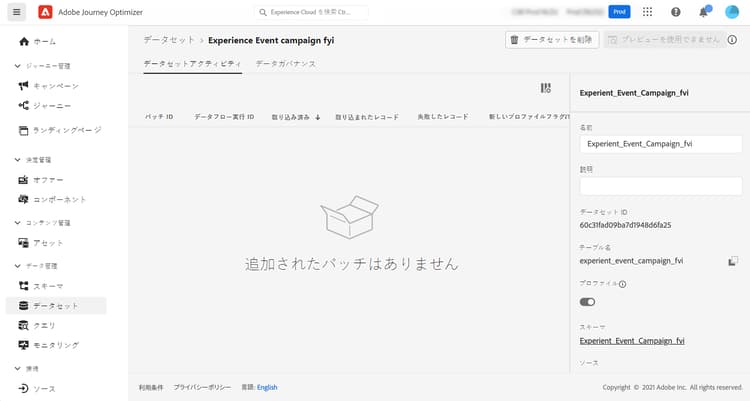
Task: Open the help question mark icon
Action: point(675,12)
